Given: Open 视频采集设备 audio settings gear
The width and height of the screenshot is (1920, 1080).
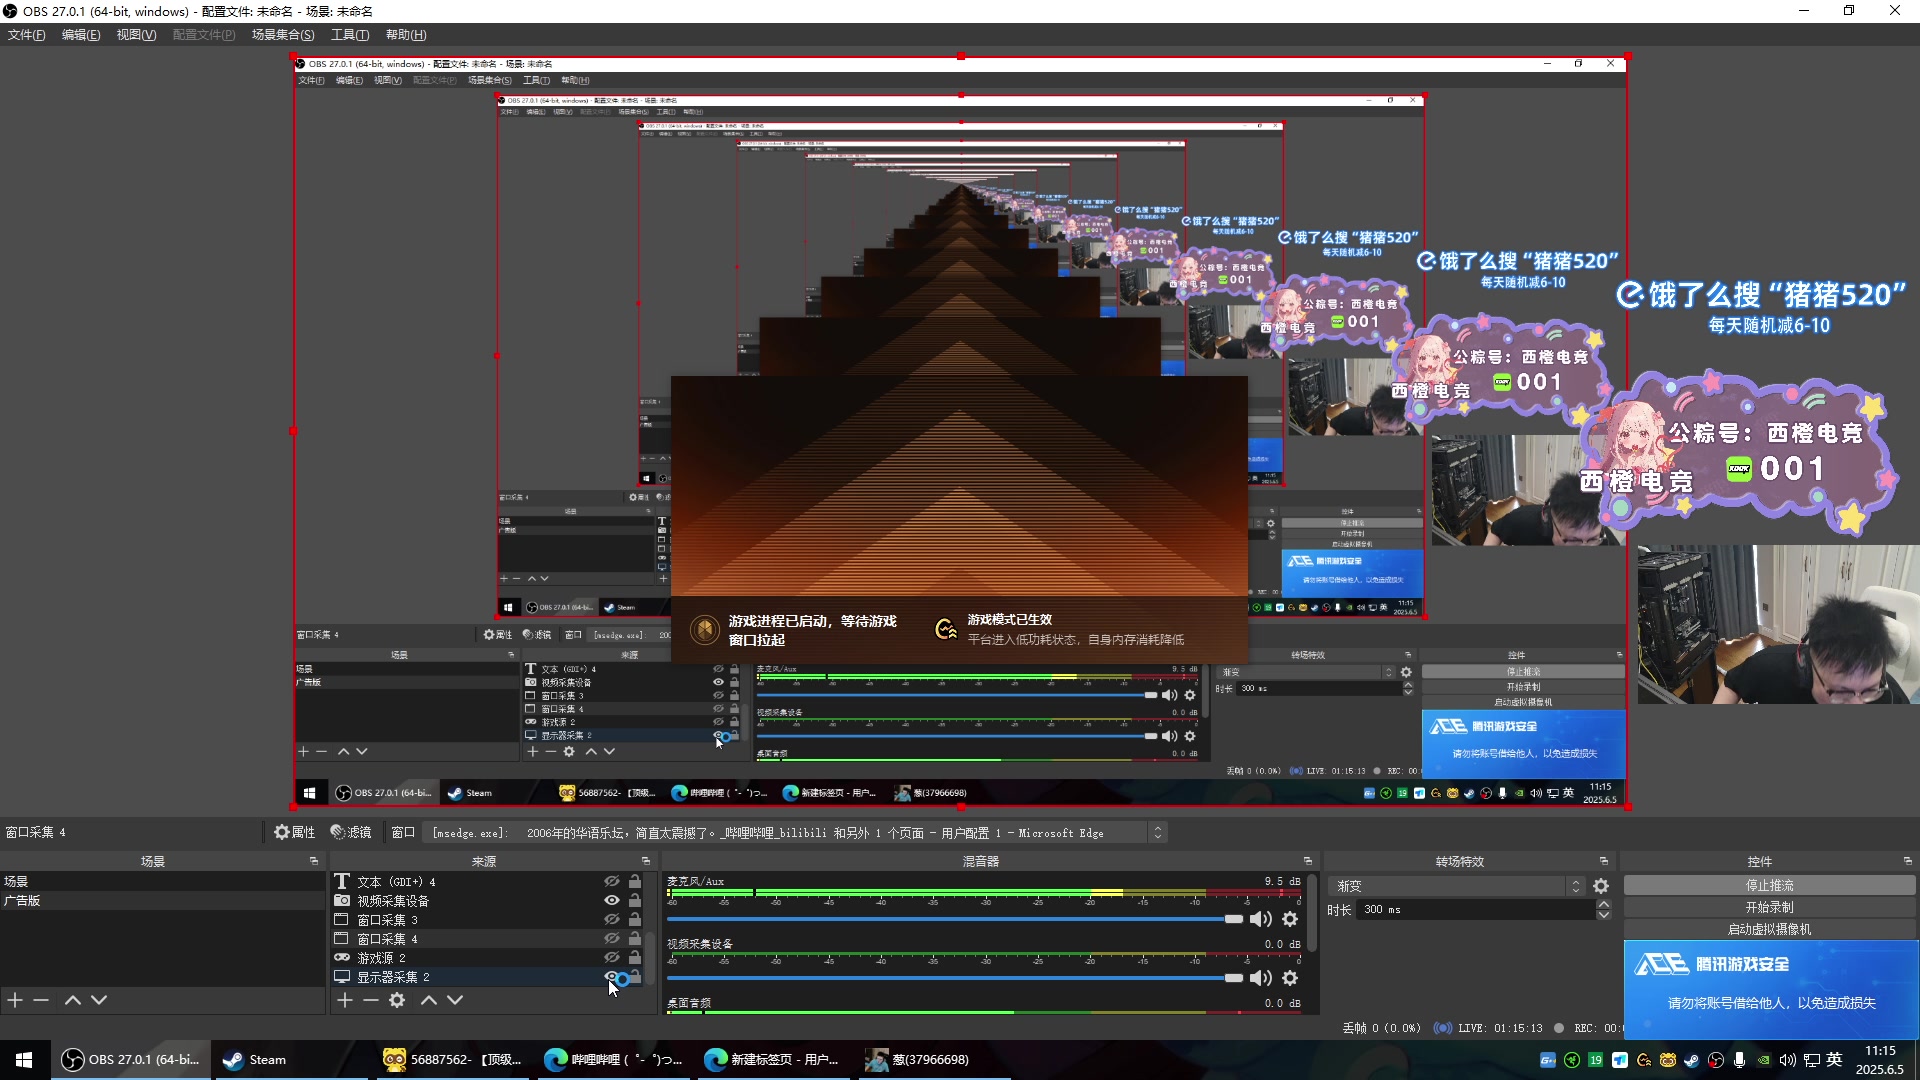Looking at the screenshot, I should [x=1291, y=978].
